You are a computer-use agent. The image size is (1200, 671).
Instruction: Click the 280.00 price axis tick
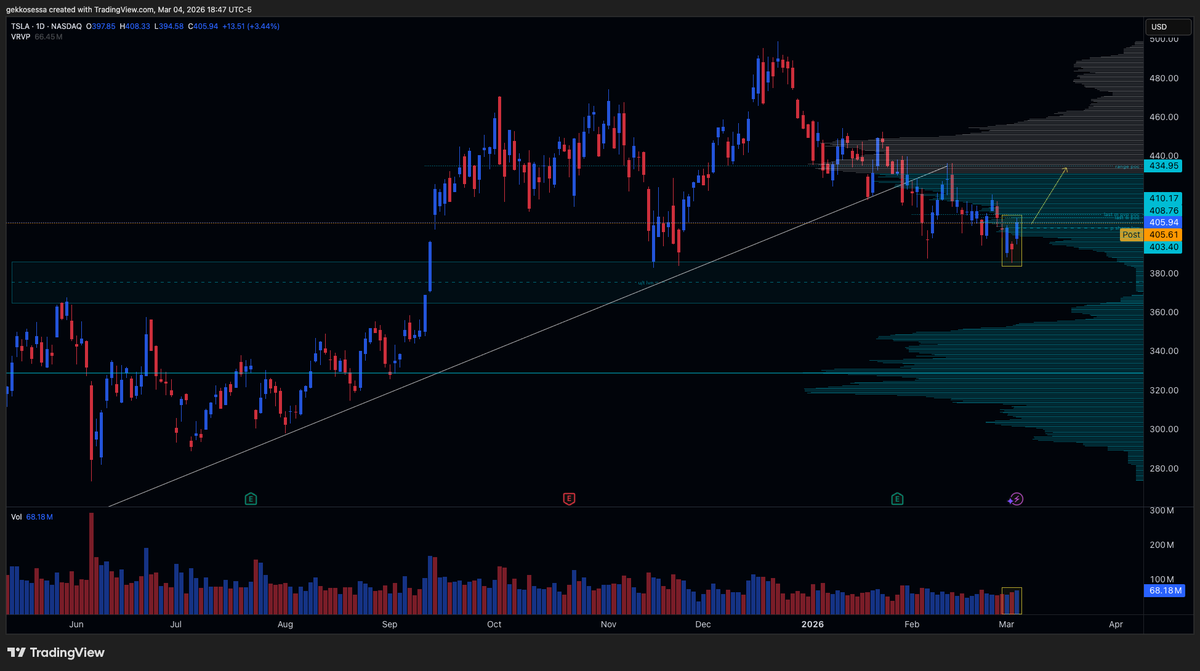tap(1164, 468)
